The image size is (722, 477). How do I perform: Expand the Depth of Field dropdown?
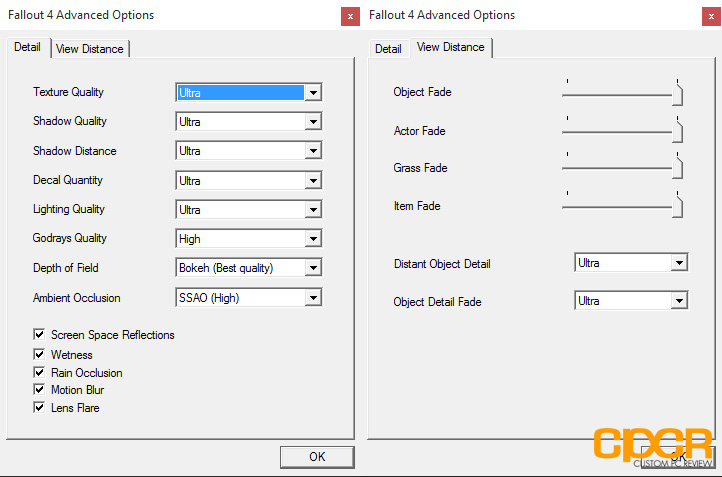[249, 268]
